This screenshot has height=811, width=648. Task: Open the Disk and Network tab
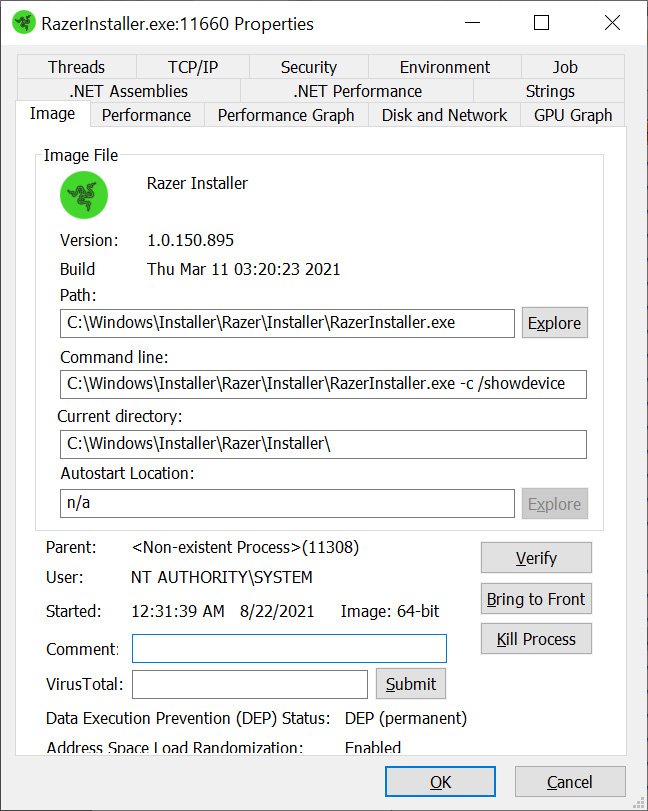point(444,115)
